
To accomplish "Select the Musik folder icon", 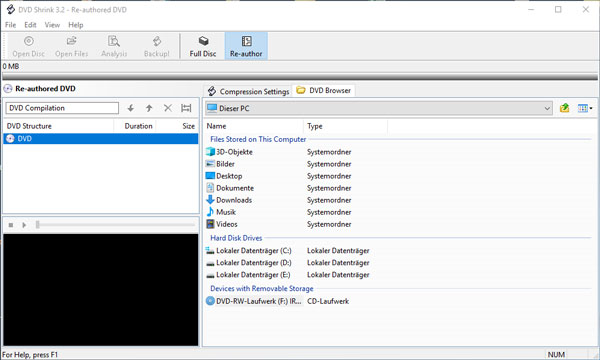I will coord(210,212).
